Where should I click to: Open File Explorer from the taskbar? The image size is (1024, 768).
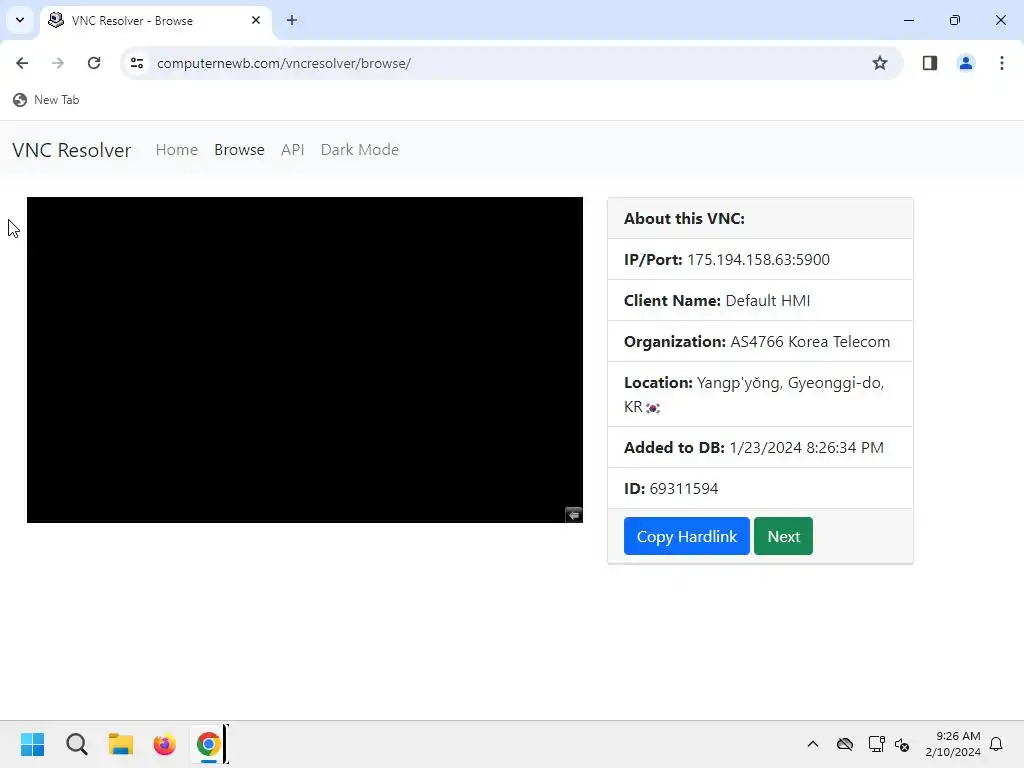[121, 744]
